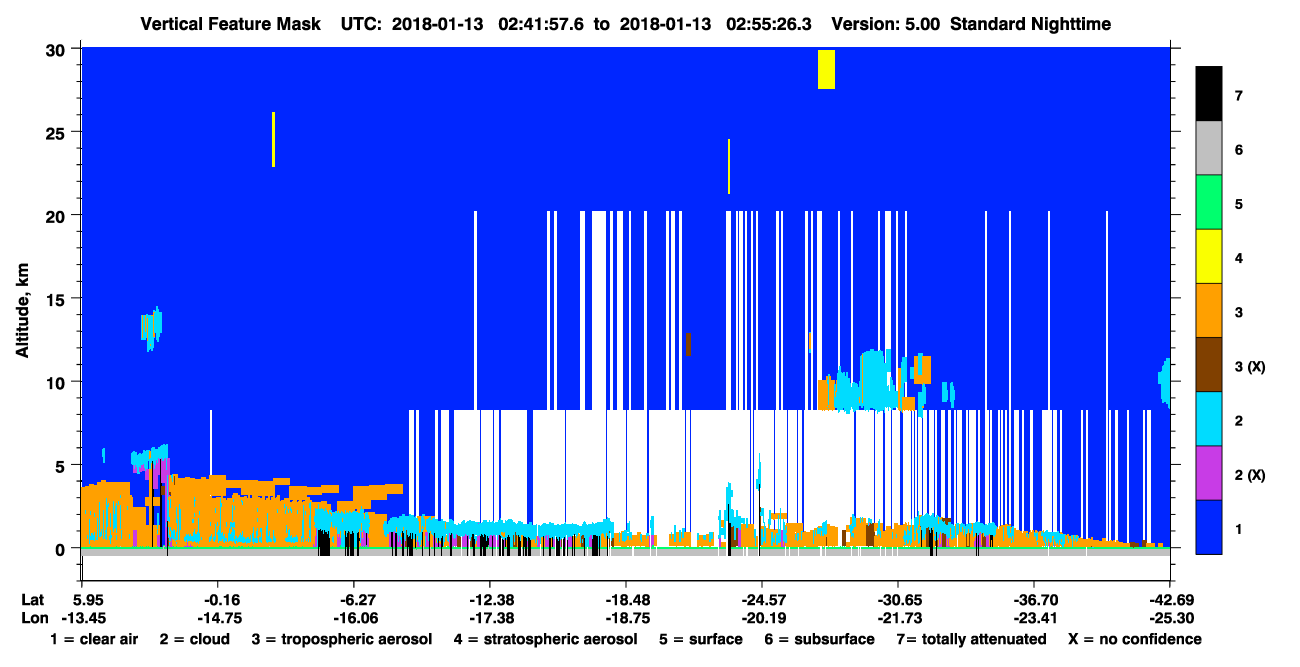Click the black color swatch labeled 7
Viewport: 1300px width, 667px height.
coord(1209,94)
